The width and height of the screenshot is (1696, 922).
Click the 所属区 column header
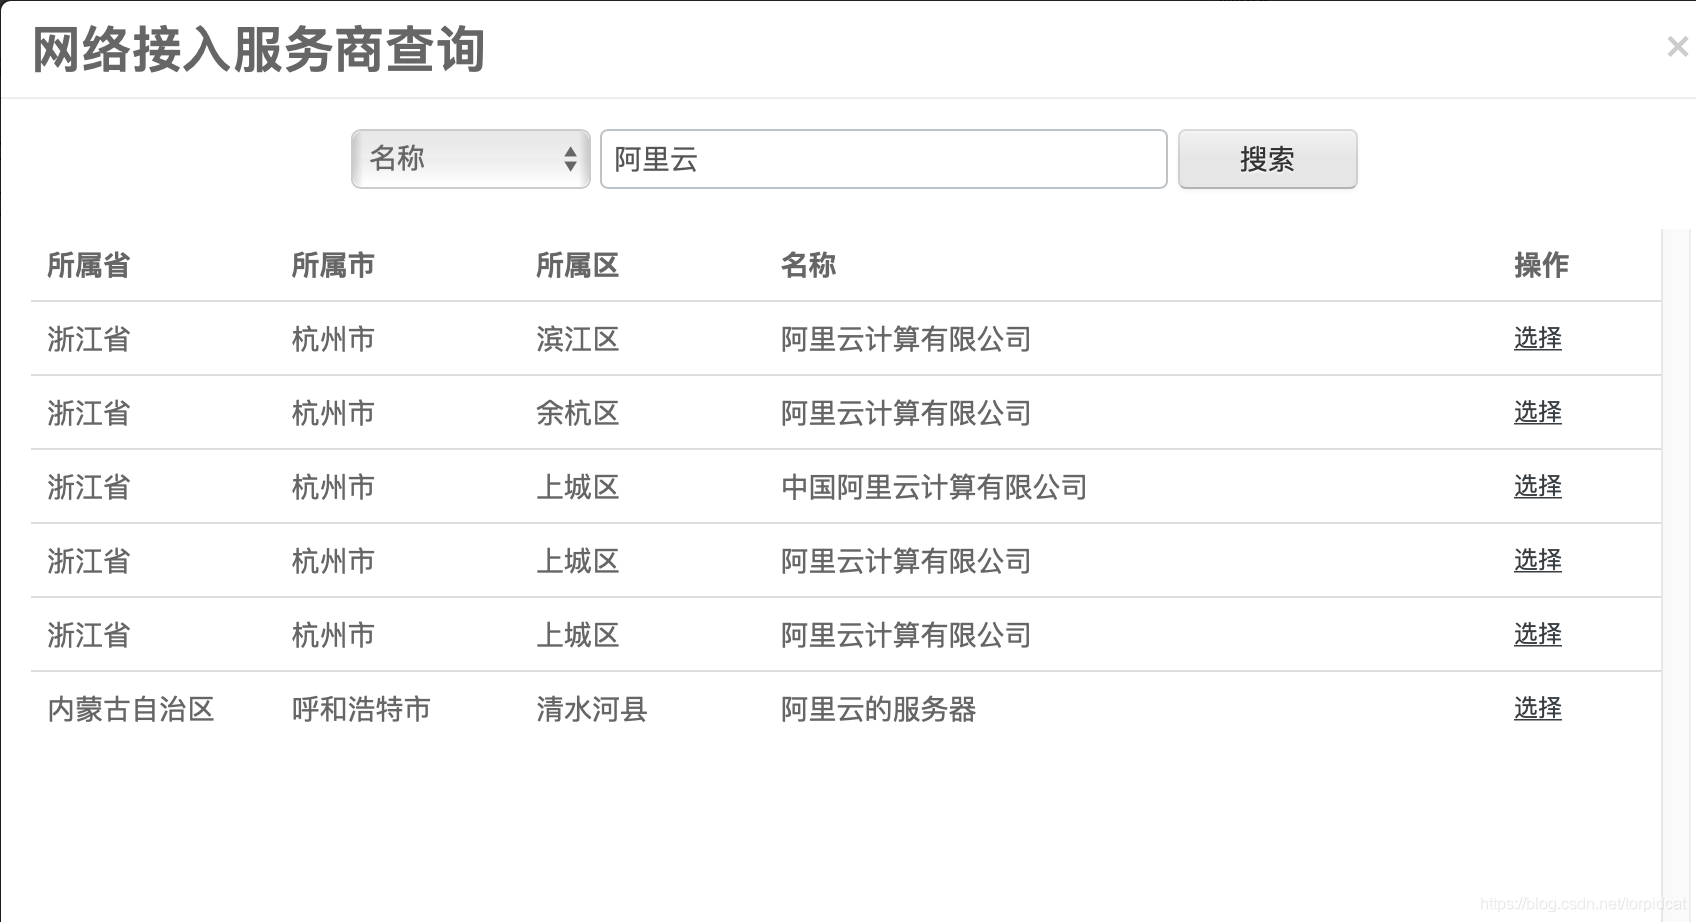coord(577,266)
